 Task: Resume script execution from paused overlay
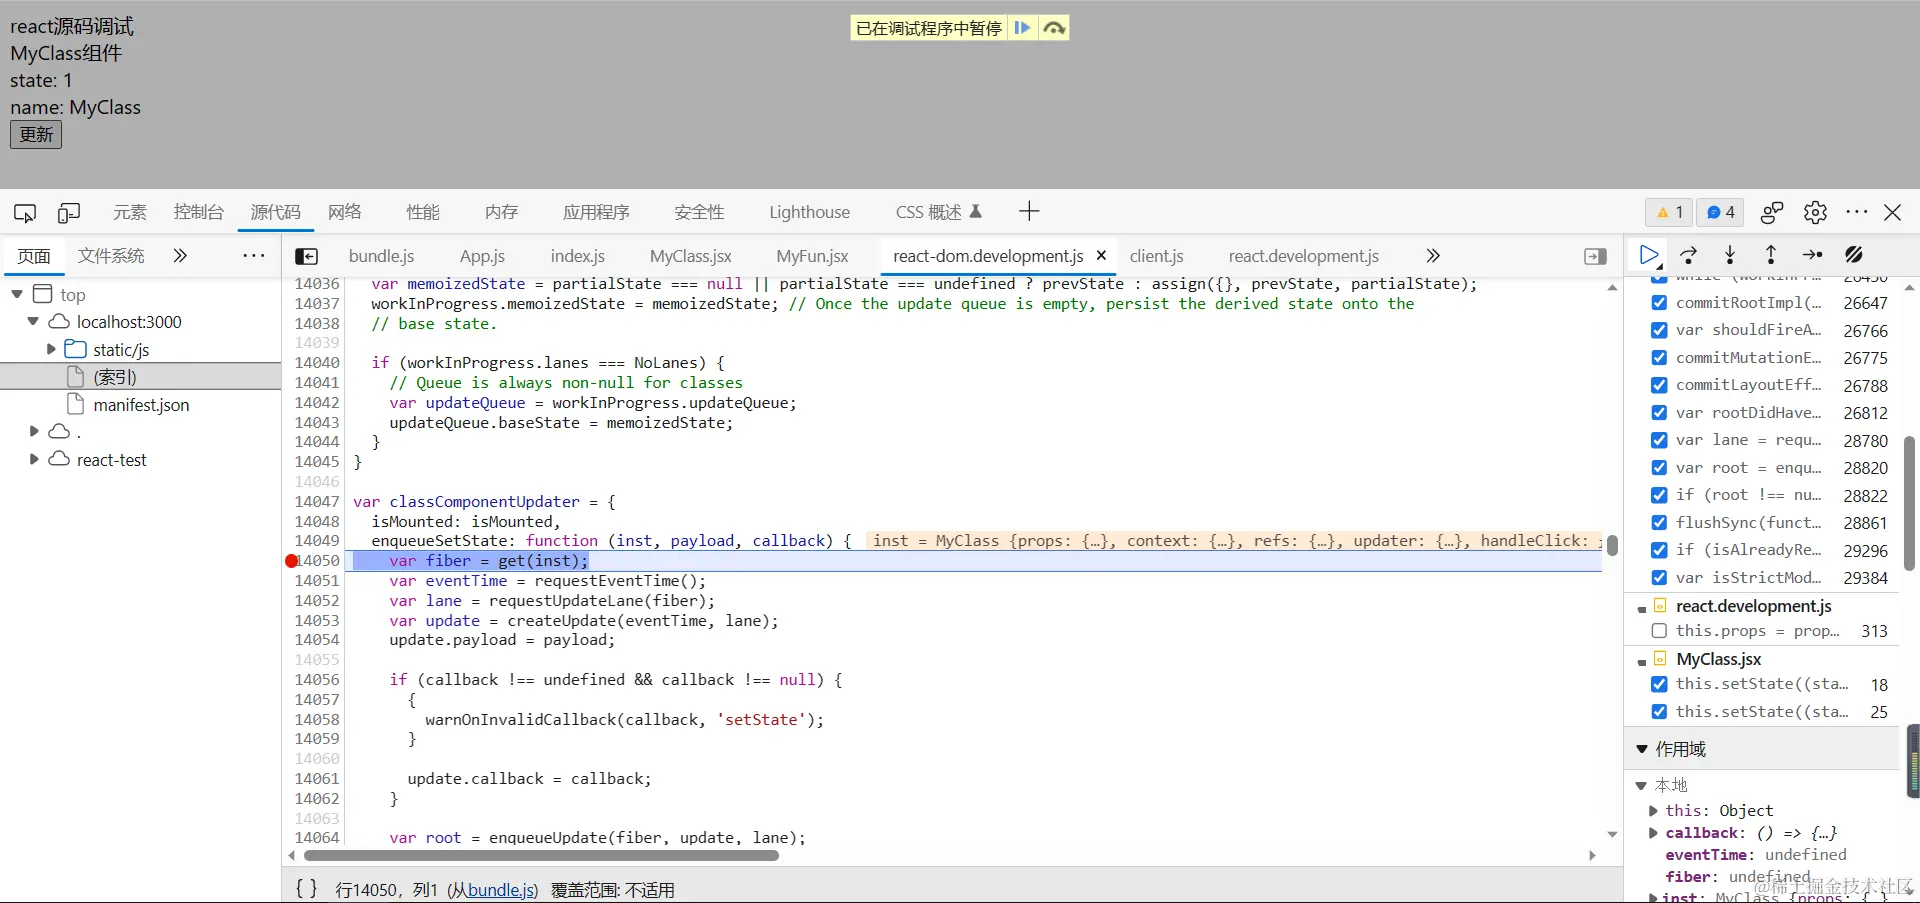pos(1022,28)
